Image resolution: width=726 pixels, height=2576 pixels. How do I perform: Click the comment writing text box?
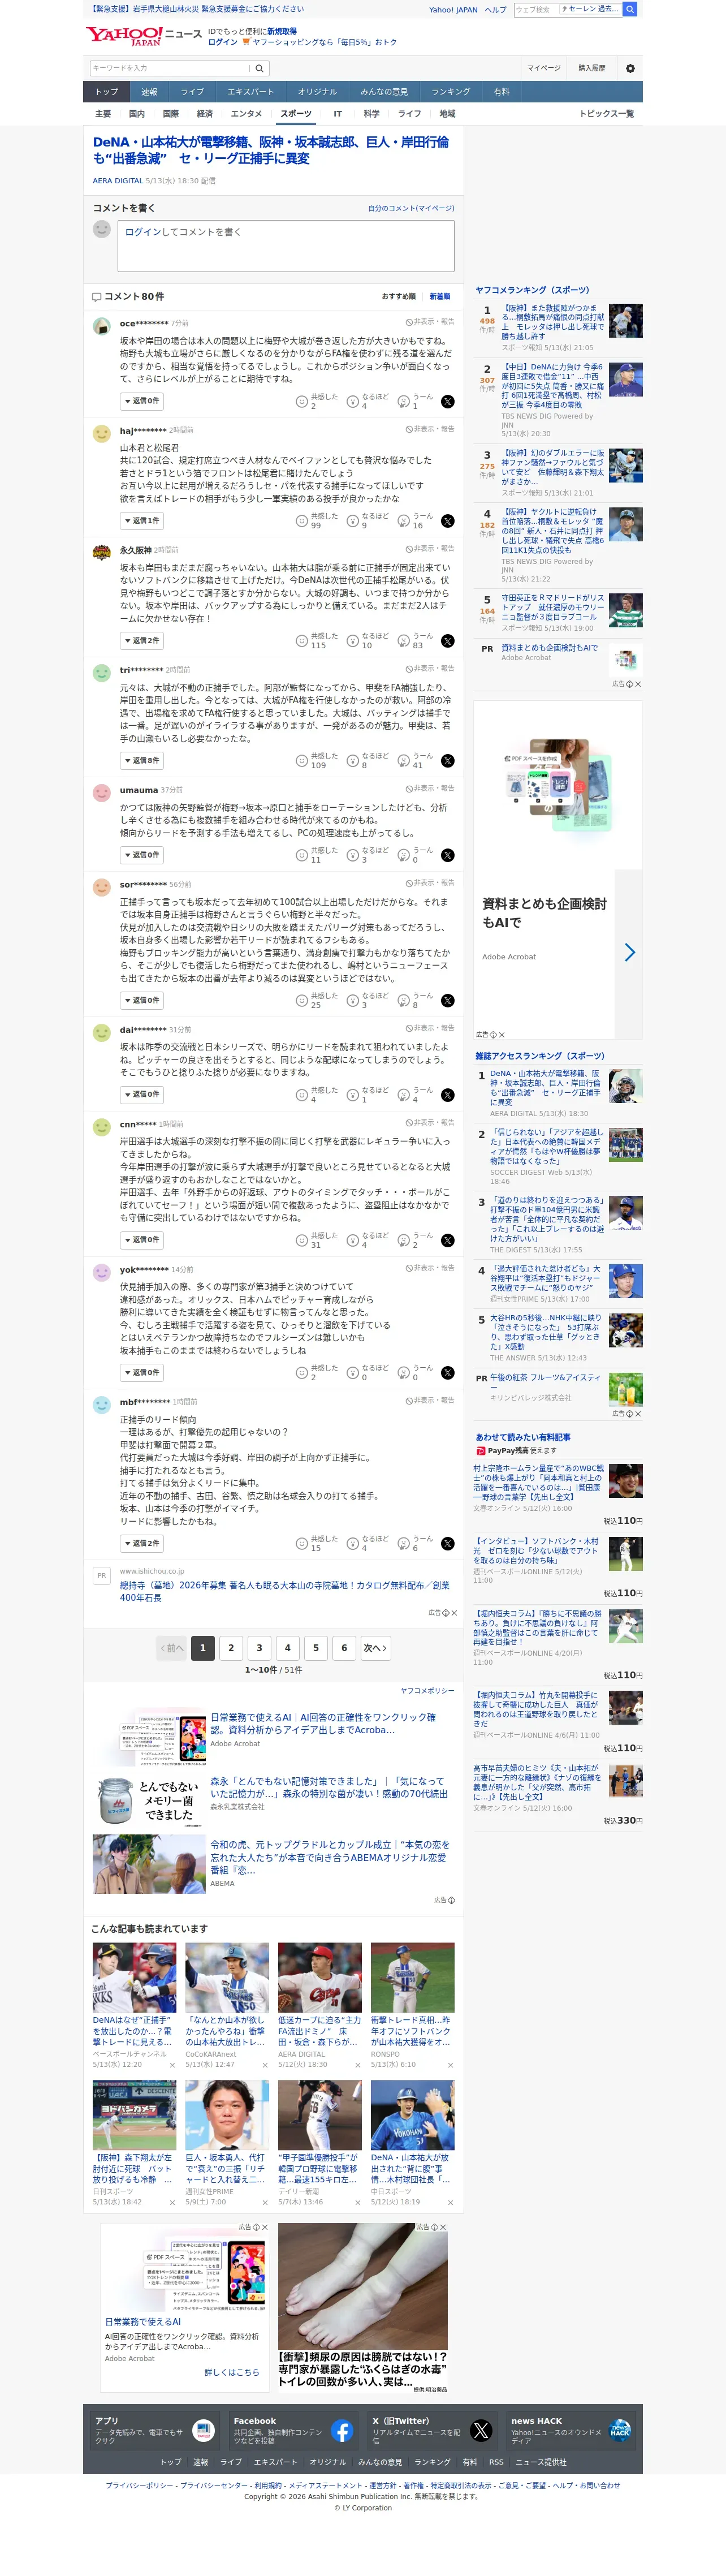(x=286, y=245)
